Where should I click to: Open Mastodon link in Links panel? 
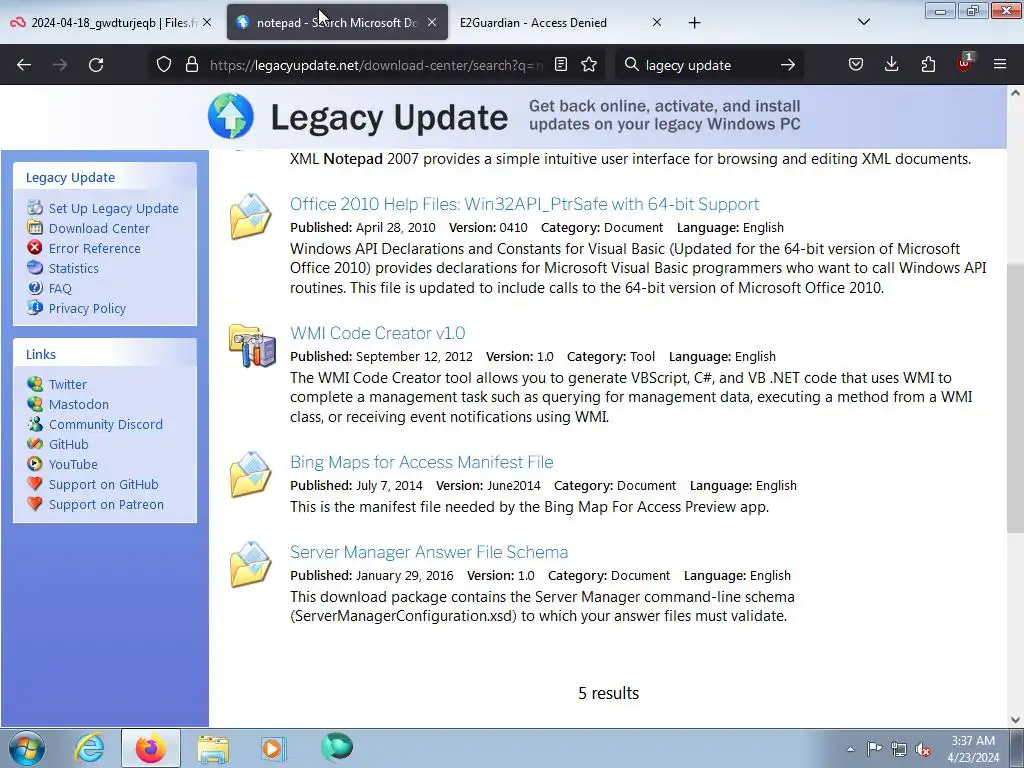[78, 404]
